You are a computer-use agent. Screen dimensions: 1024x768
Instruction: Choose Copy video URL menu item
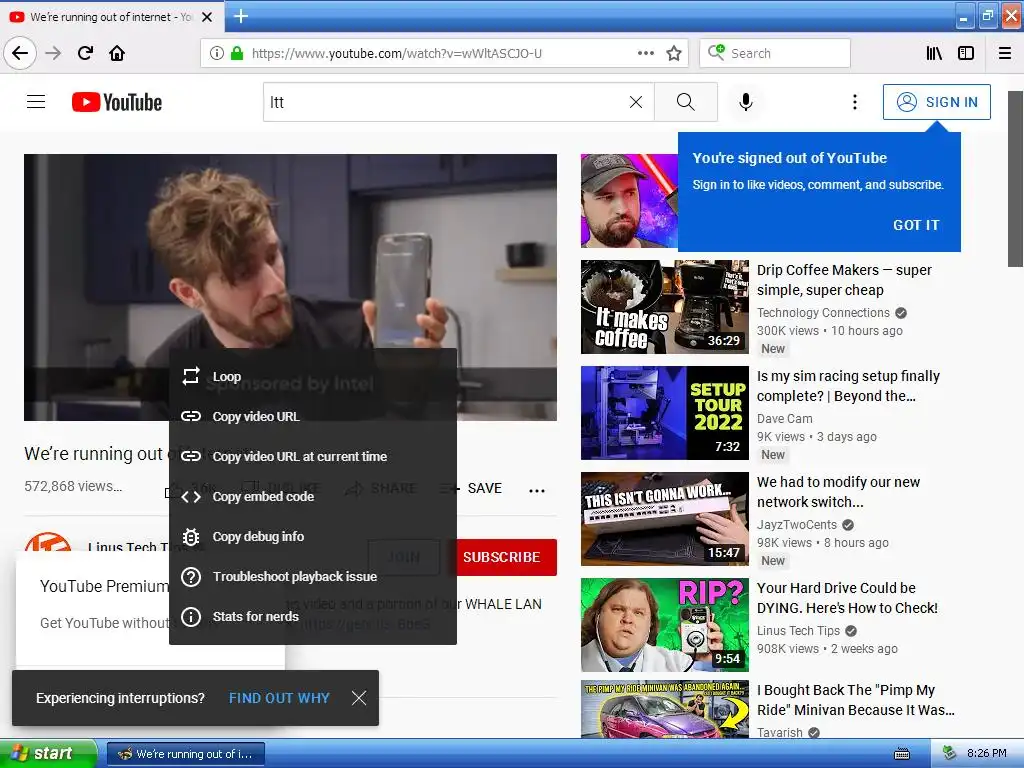tap(313, 416)
